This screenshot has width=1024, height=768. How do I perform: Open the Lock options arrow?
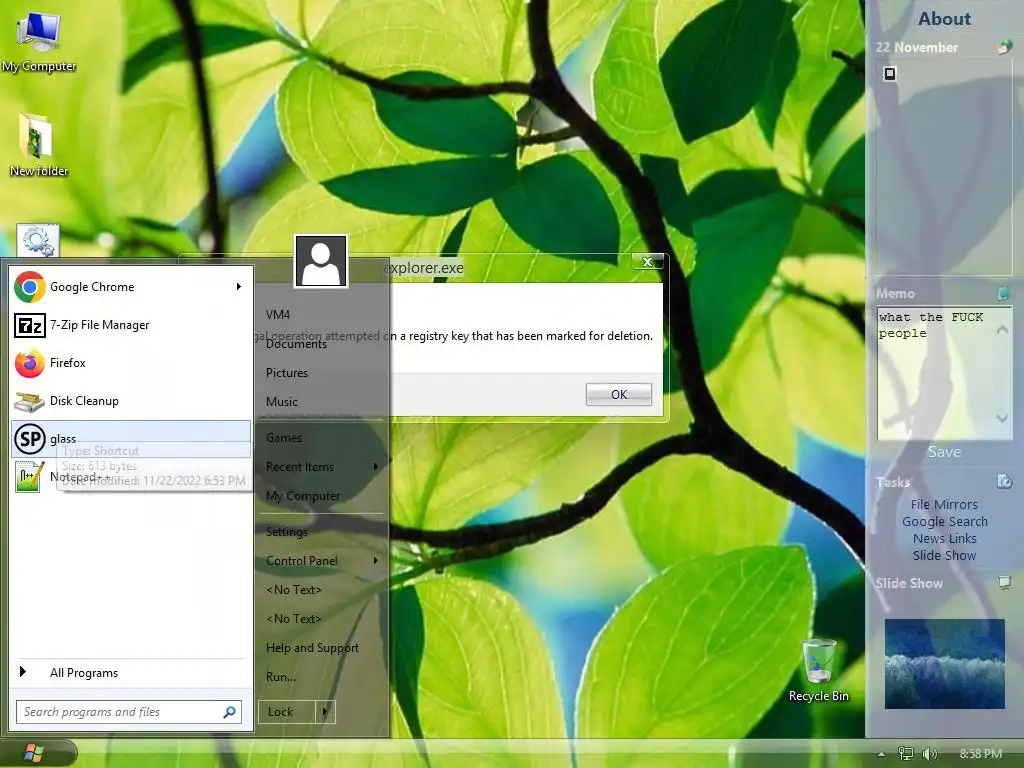(325, 712)
